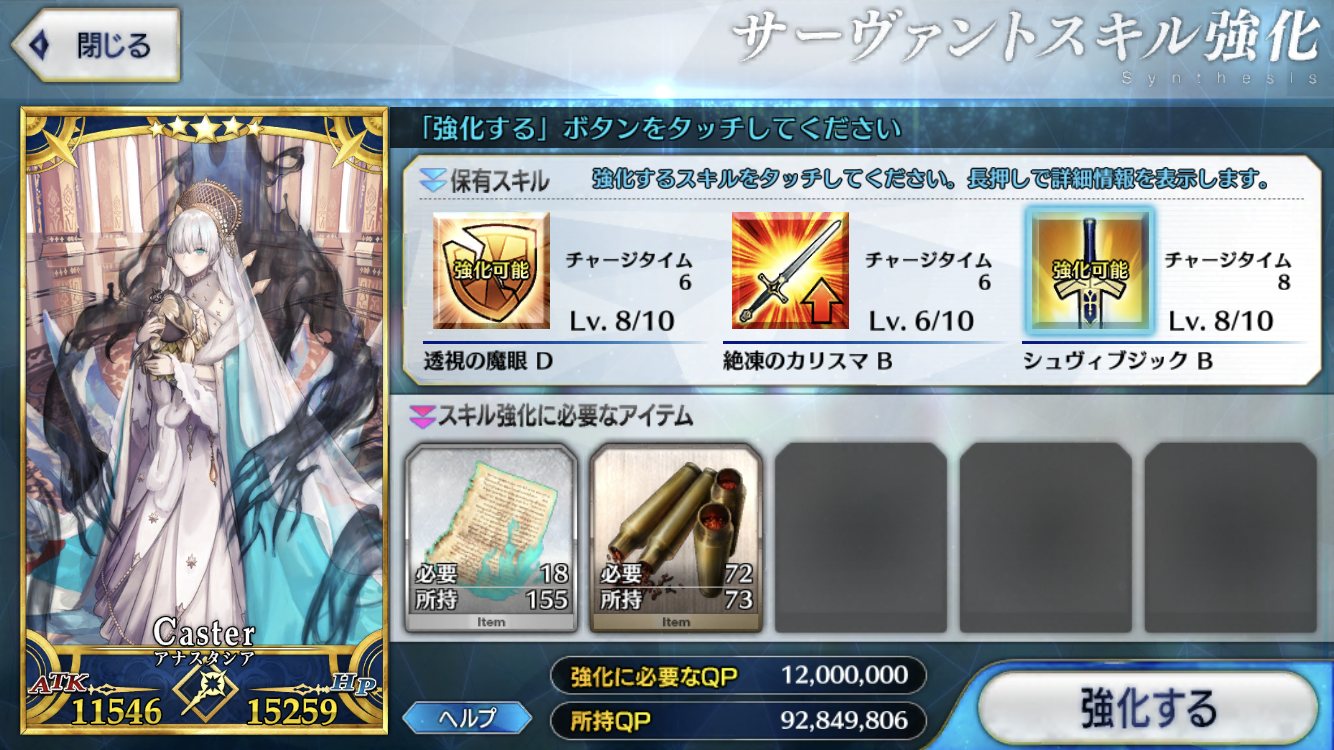Open the ヘルプ help button

pos(467,717)
